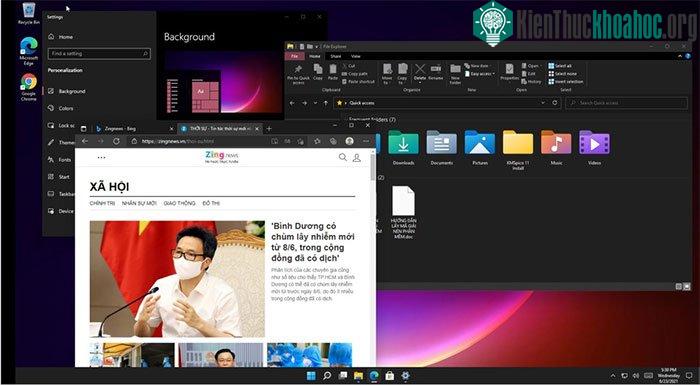Click the Find a setting search box
Screen dimensions: 700x385
click(99, 54)
